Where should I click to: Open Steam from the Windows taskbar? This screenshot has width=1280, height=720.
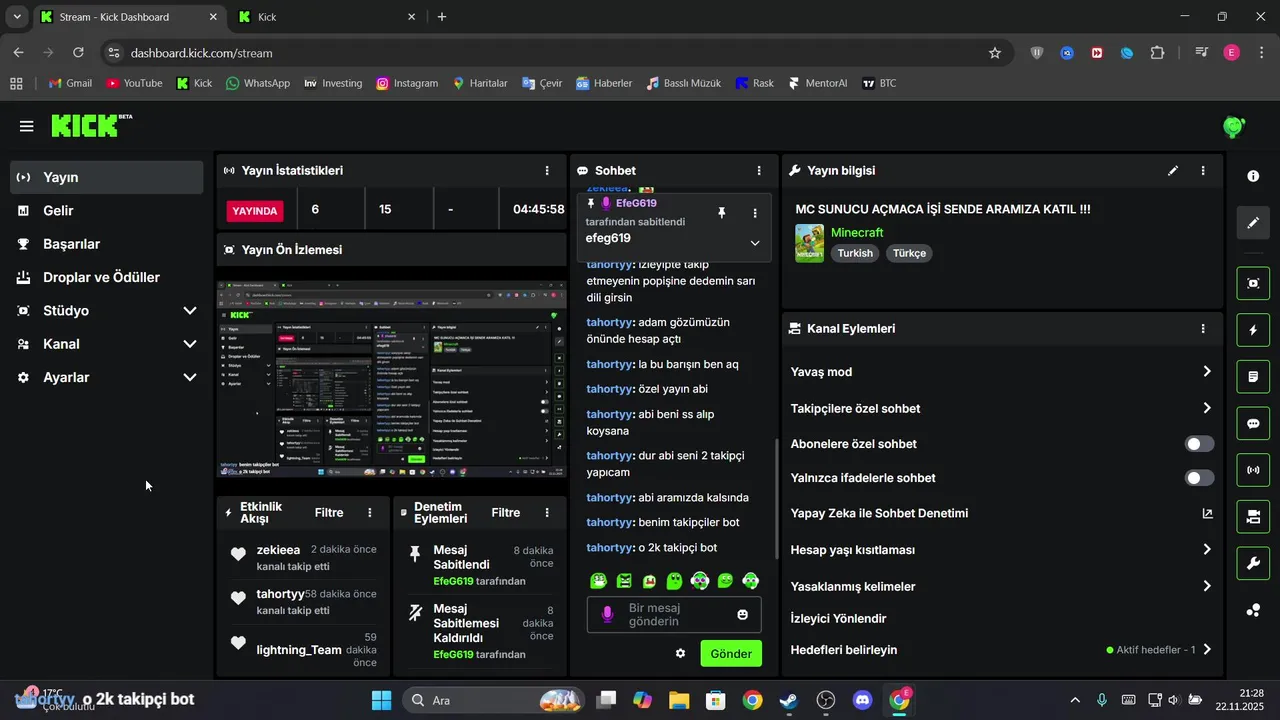789,700
